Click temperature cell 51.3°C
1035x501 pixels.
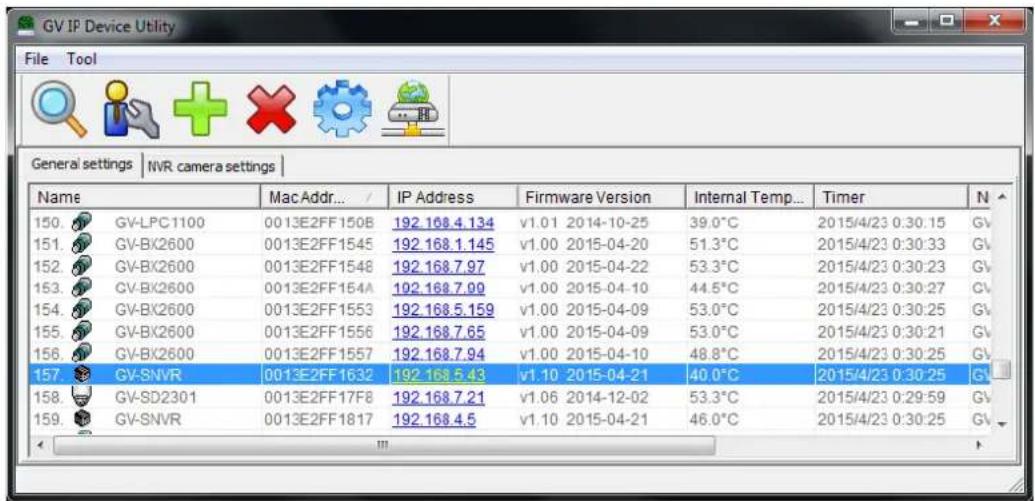pos(713,245)
